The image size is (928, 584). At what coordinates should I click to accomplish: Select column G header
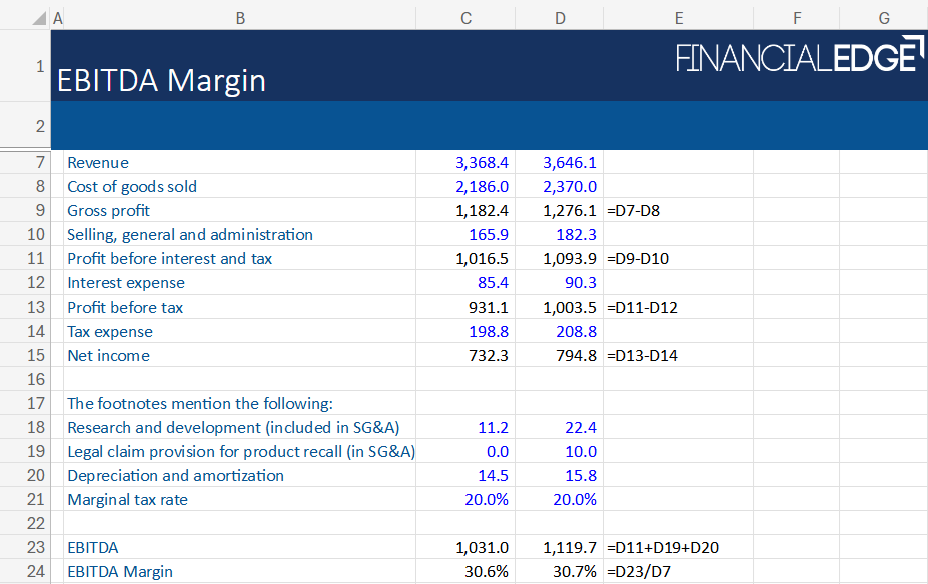883,18
